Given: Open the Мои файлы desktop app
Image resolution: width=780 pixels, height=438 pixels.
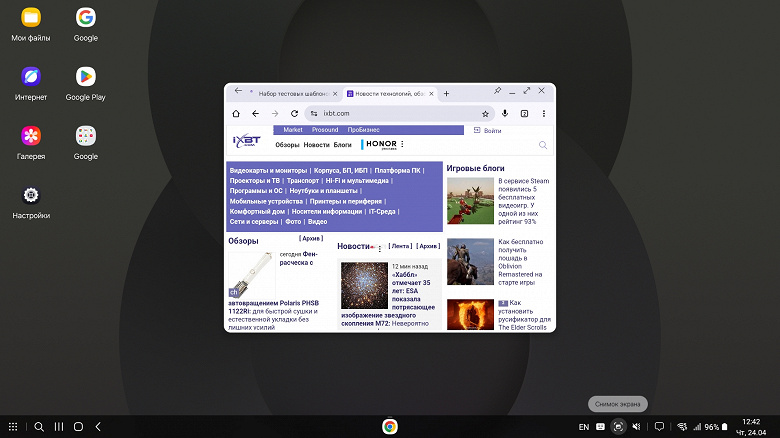Looking at the screenshot, I should (31, 17).
